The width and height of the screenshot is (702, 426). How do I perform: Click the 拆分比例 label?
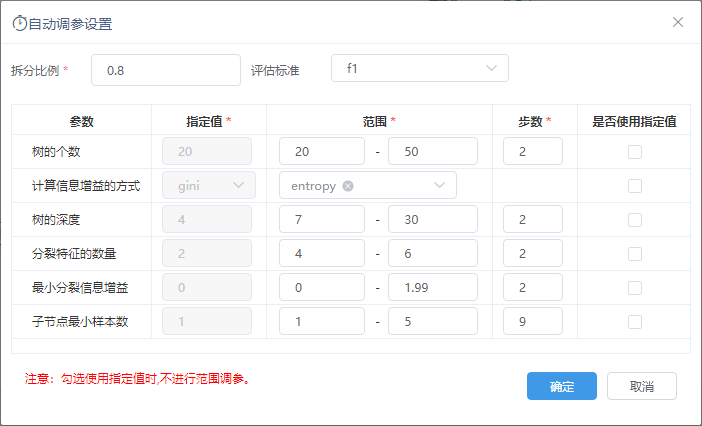coord(35,70)
